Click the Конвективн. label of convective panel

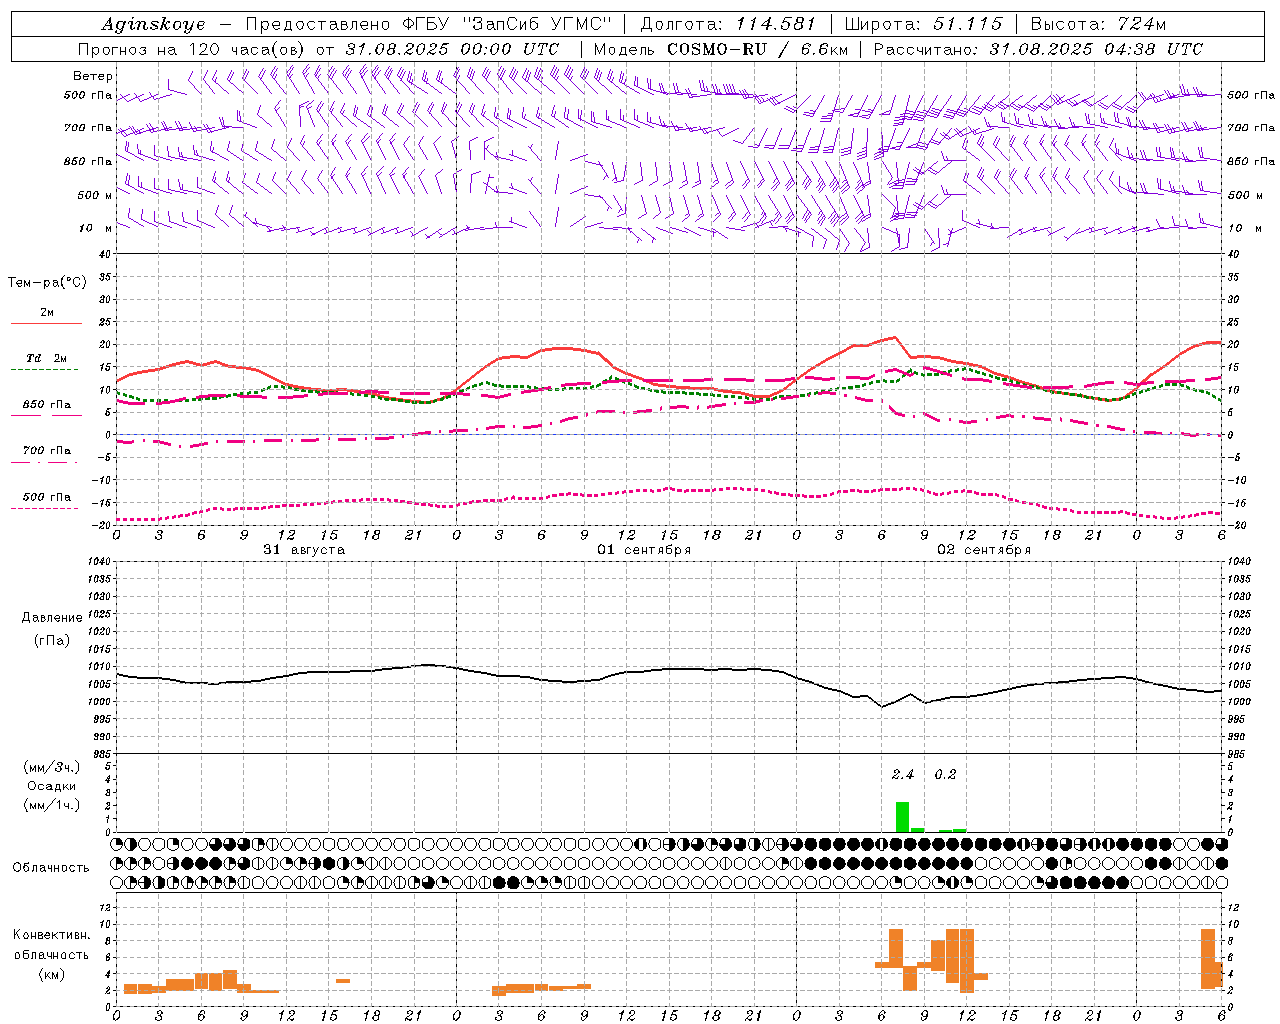click(51, 935)
